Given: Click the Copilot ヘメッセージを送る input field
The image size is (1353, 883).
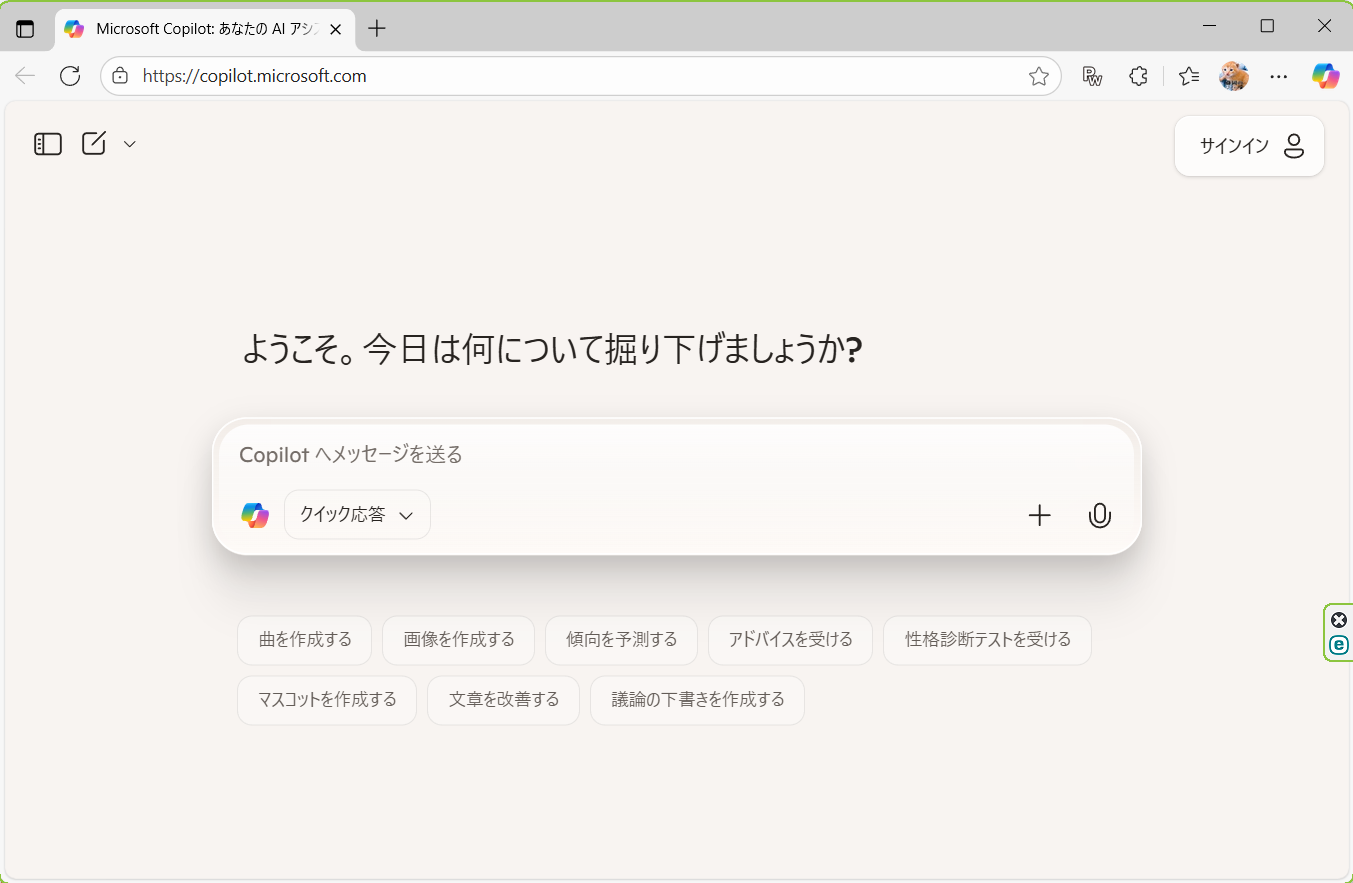Looking at the screenshot, I should [676, 455].
